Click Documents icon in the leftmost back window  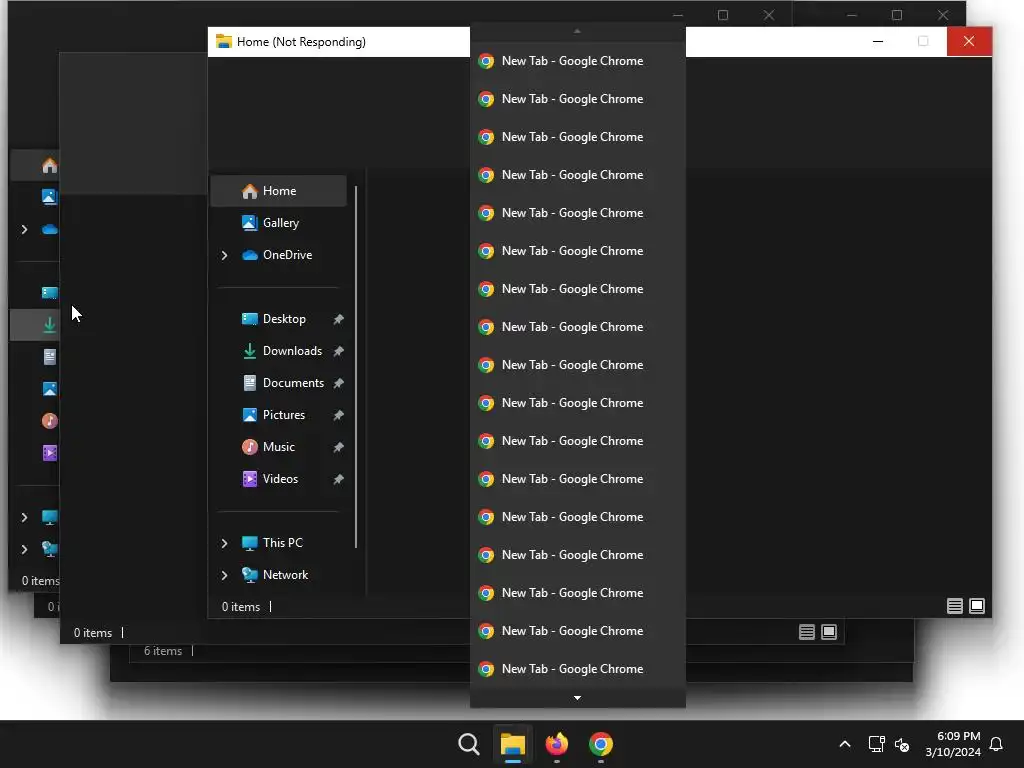[50, 357]
